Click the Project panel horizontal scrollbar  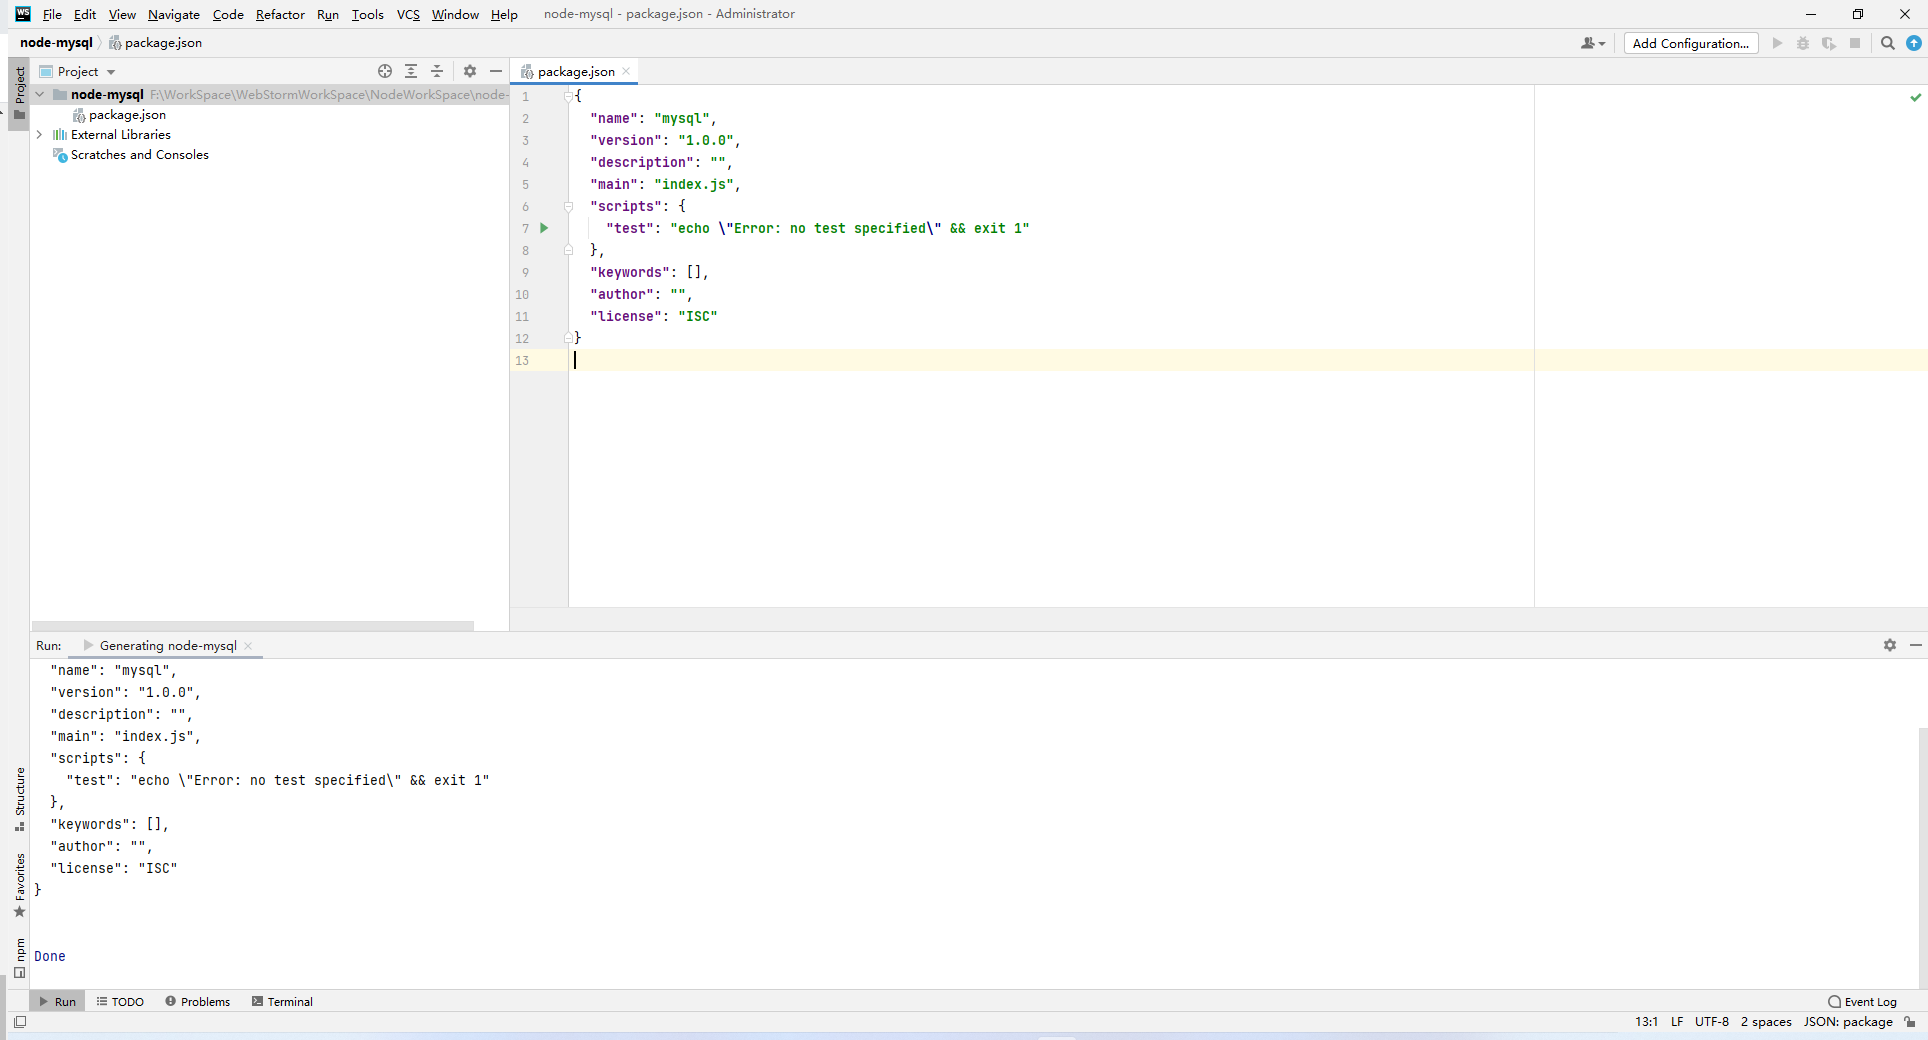(252, 626)
